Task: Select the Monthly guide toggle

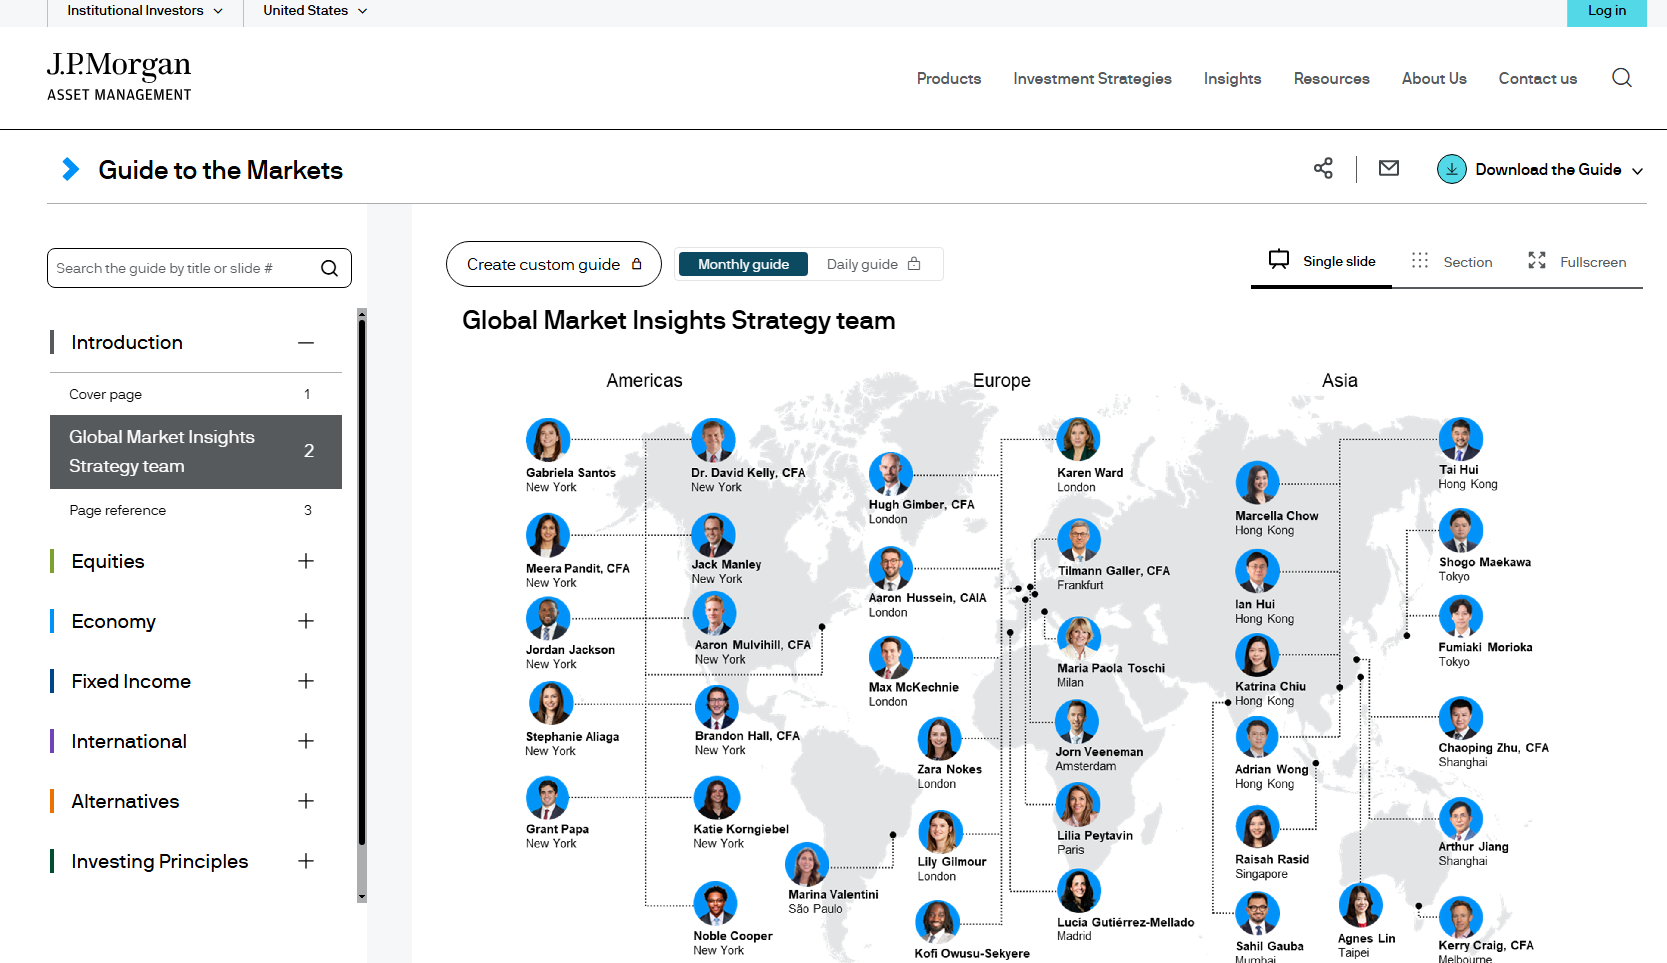Action: tap(743, 264)
